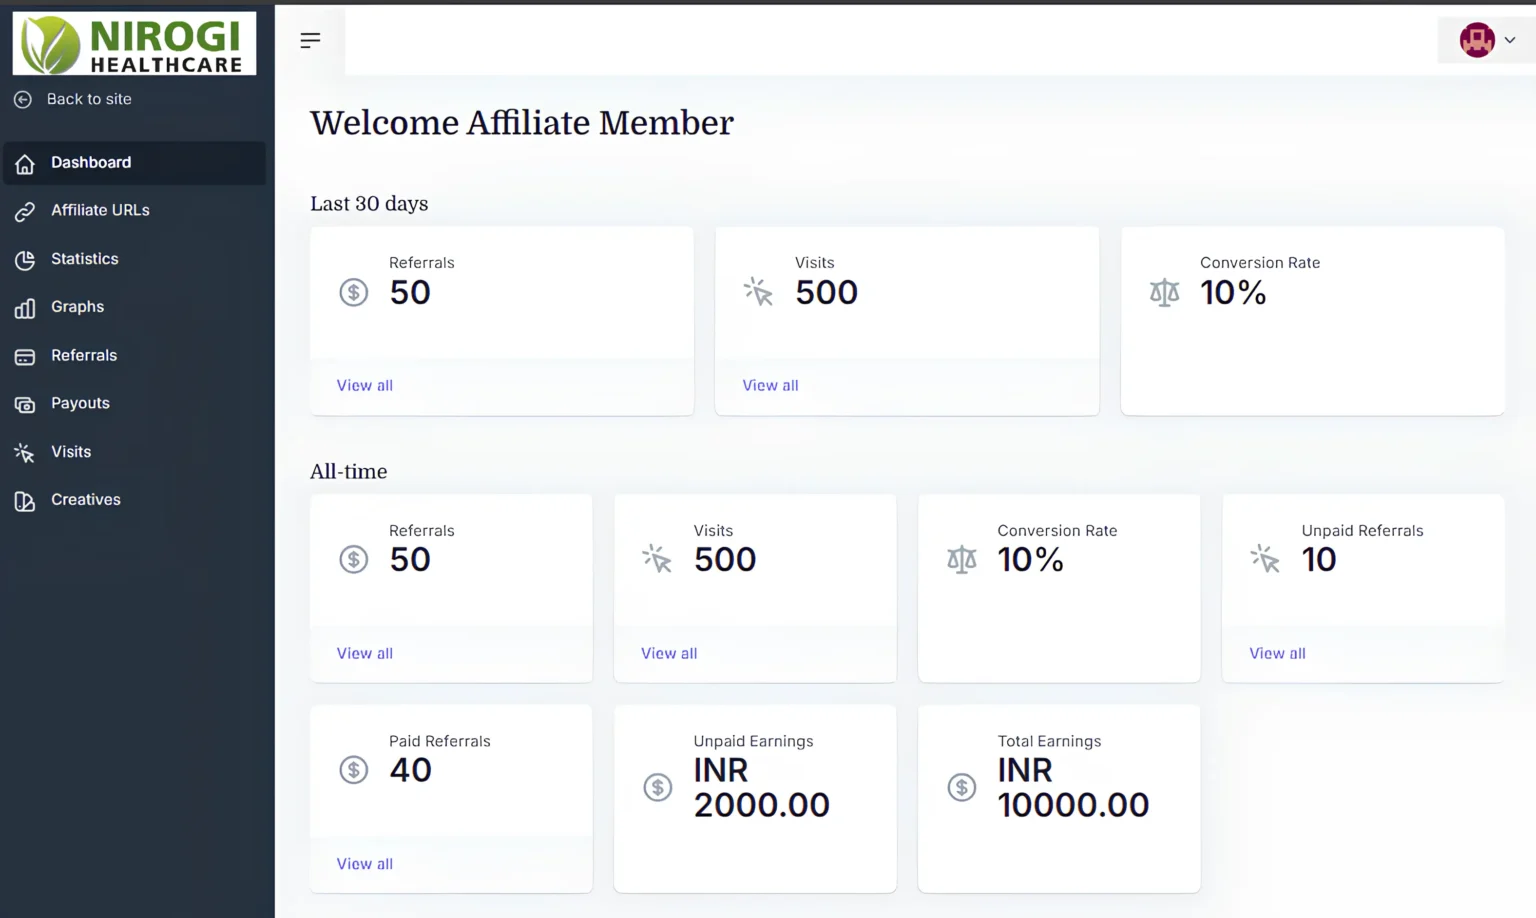Click the All-time Visits value 500
Image resolution: width=1536 pixels, height=918 pixels.
[725, 559]
